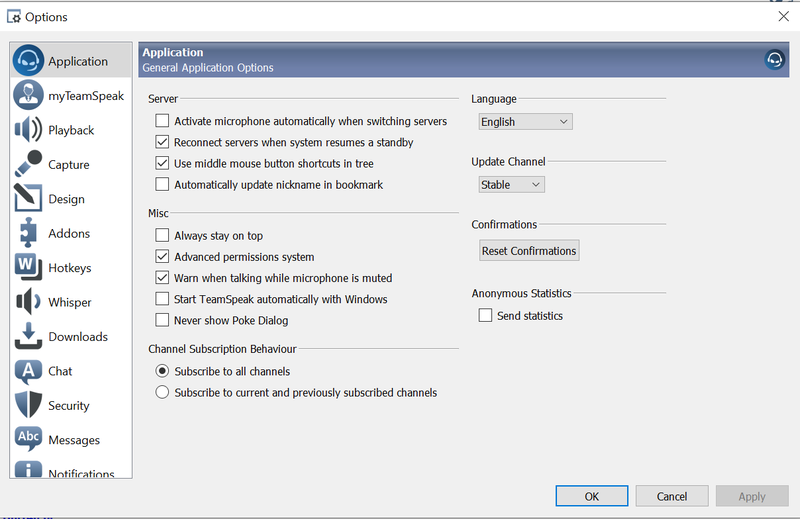Open myTeamSpeak avatar icon
This screenshot has width=800, height=519.
pos(29,95)
